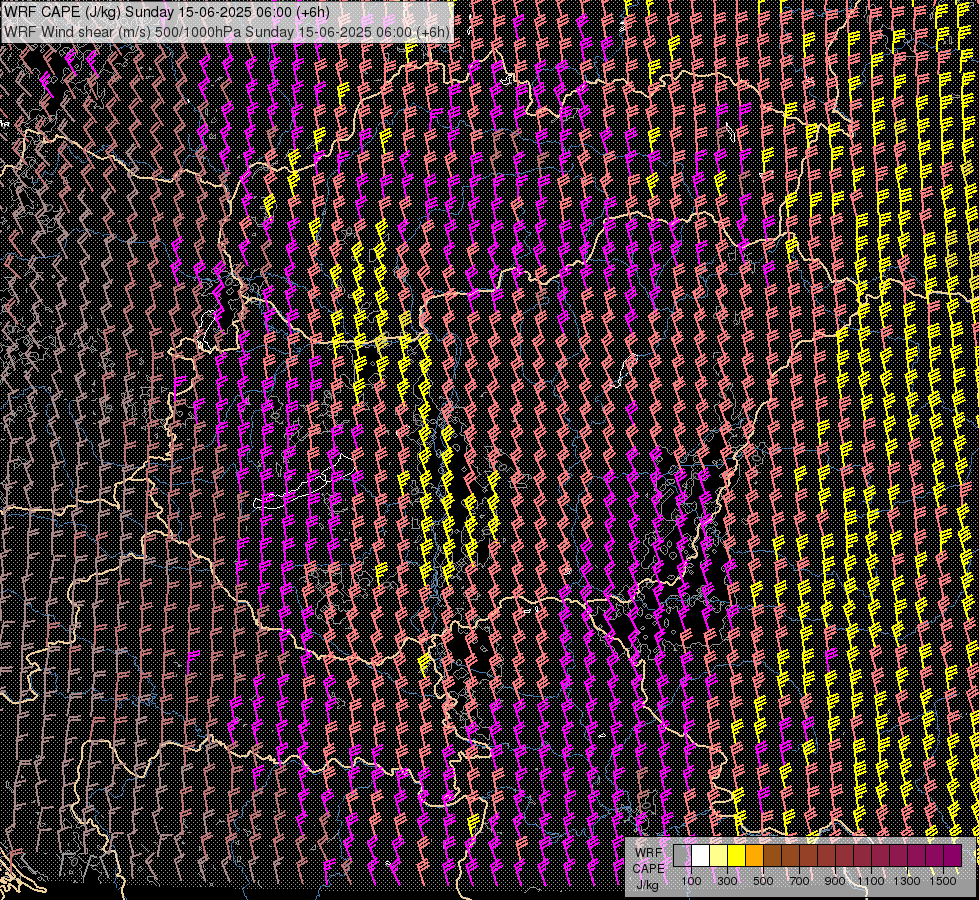Click the legend value 100
This screenshot has height=900, width=979.
(x=691, y=881)
